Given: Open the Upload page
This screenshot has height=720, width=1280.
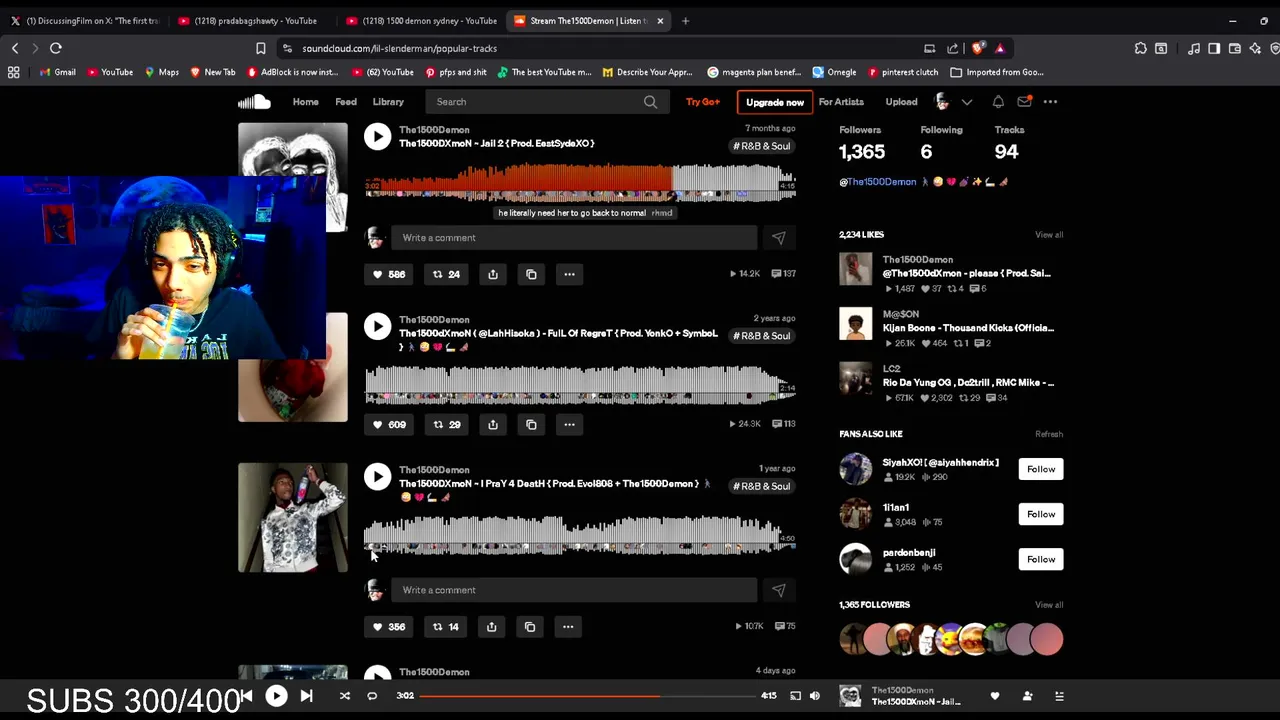Looking at the screenshot, I should coord(901,102).
